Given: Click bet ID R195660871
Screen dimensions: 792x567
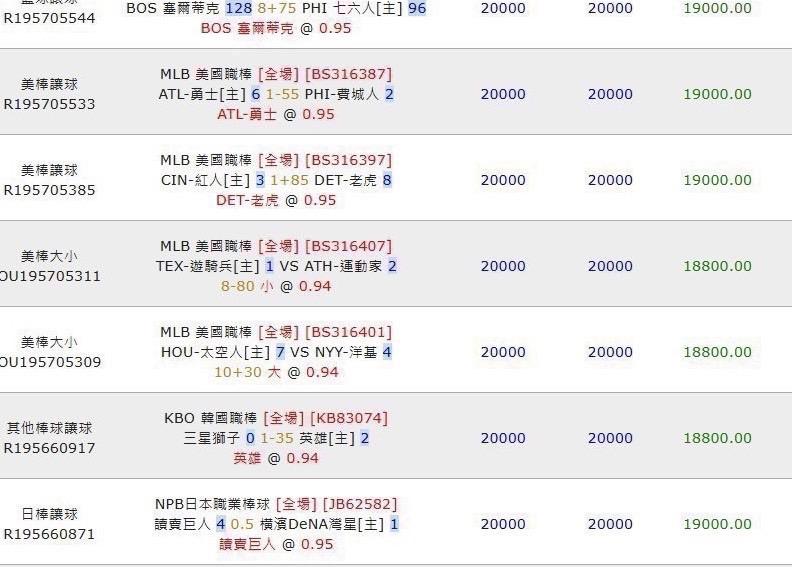Looking at the screenshot, I should (50, 534).
